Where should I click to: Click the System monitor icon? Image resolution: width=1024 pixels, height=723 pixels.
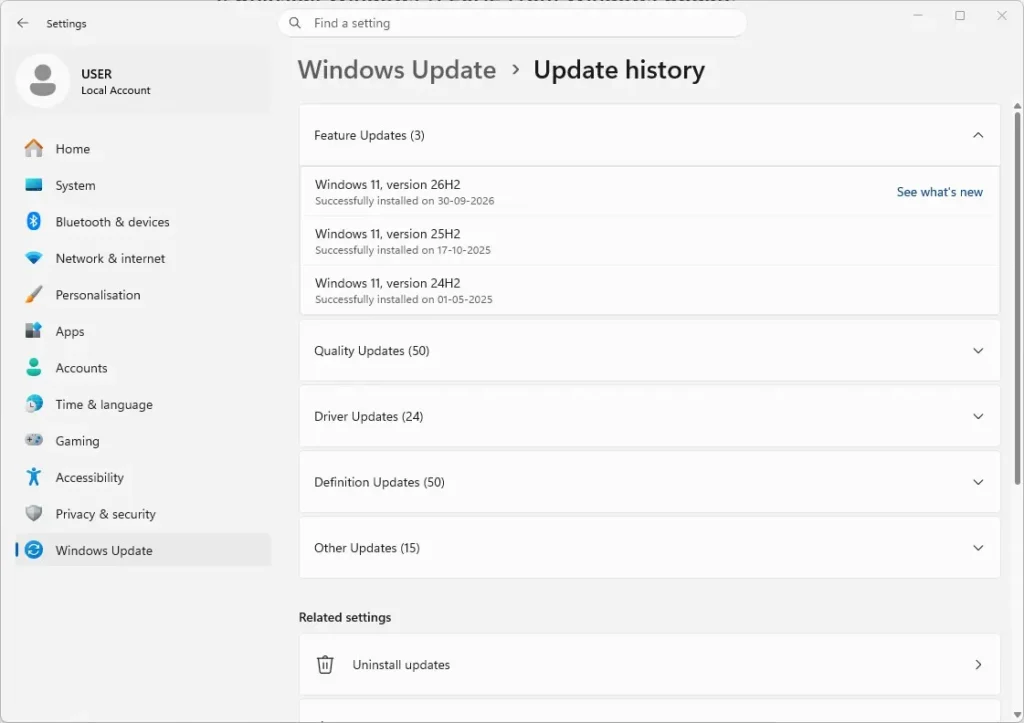pos(34,185)
